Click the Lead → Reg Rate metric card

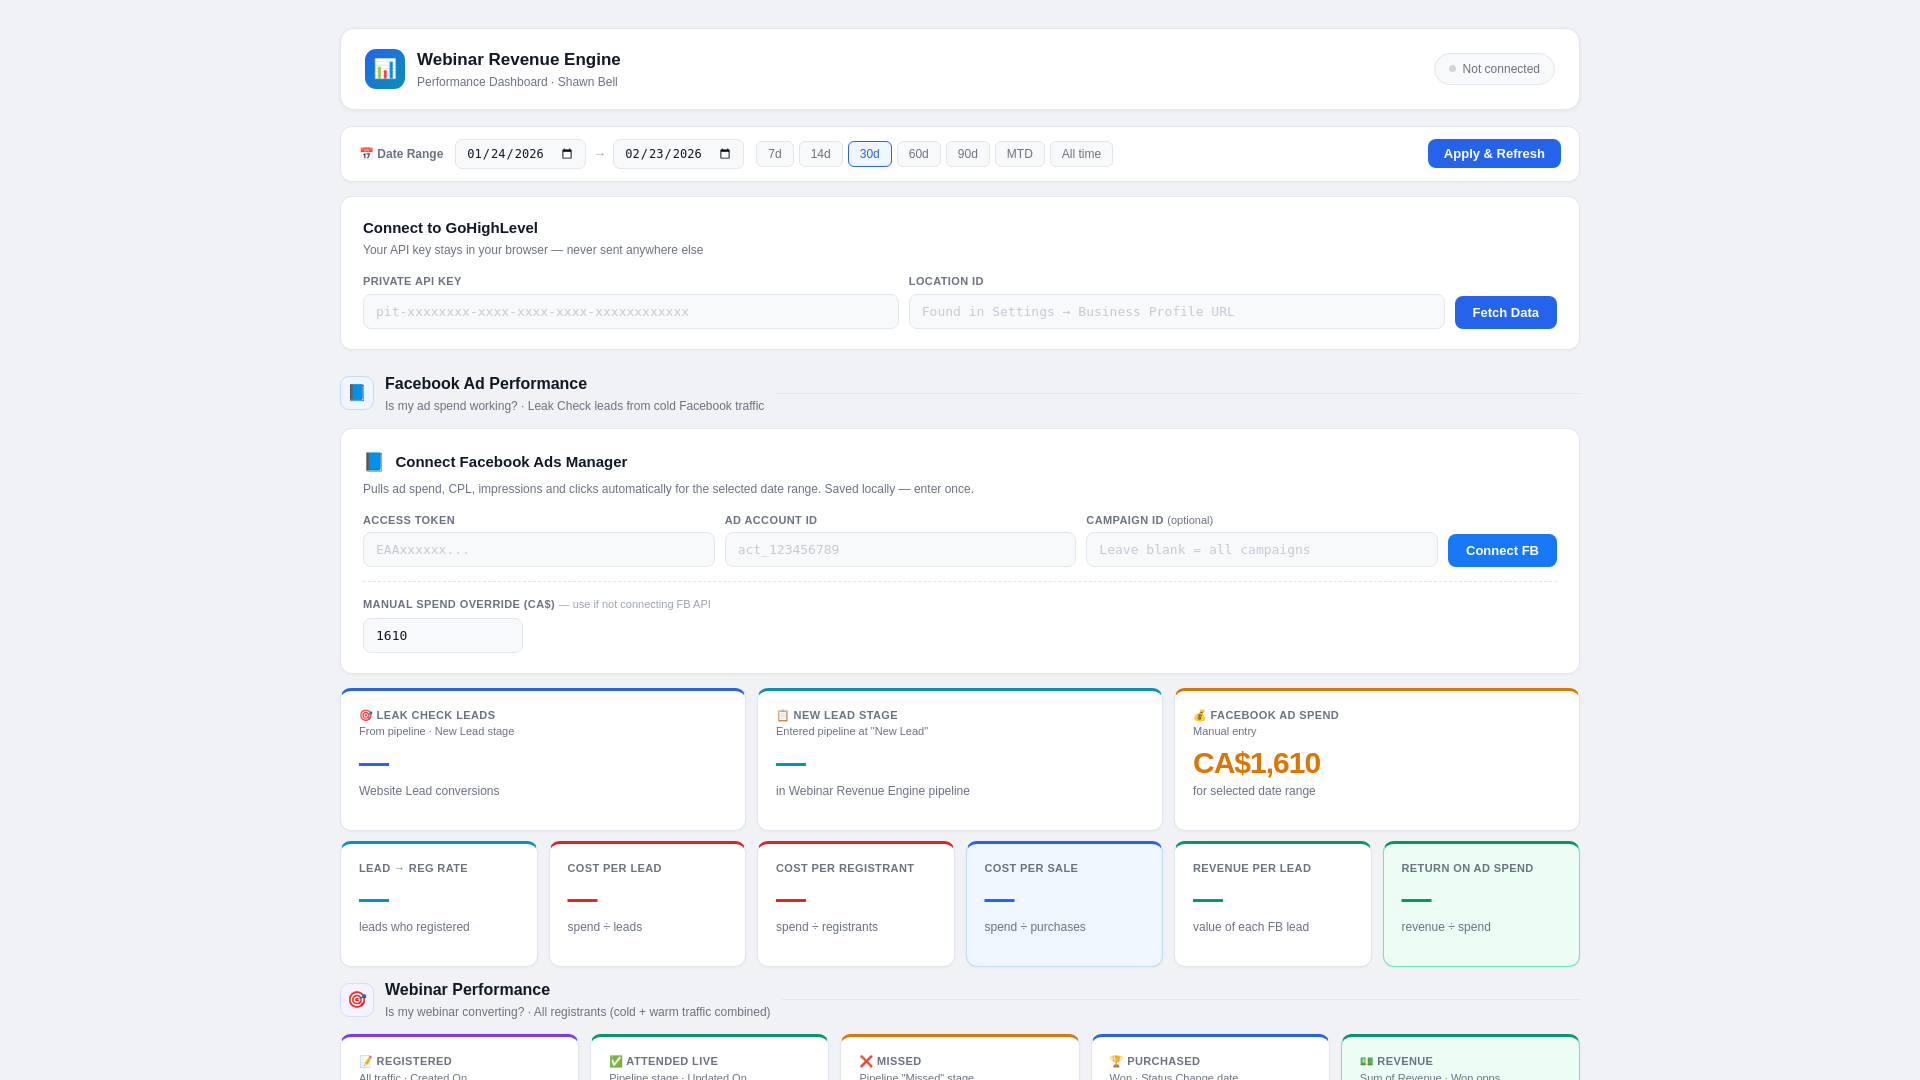tap(439, 904)
